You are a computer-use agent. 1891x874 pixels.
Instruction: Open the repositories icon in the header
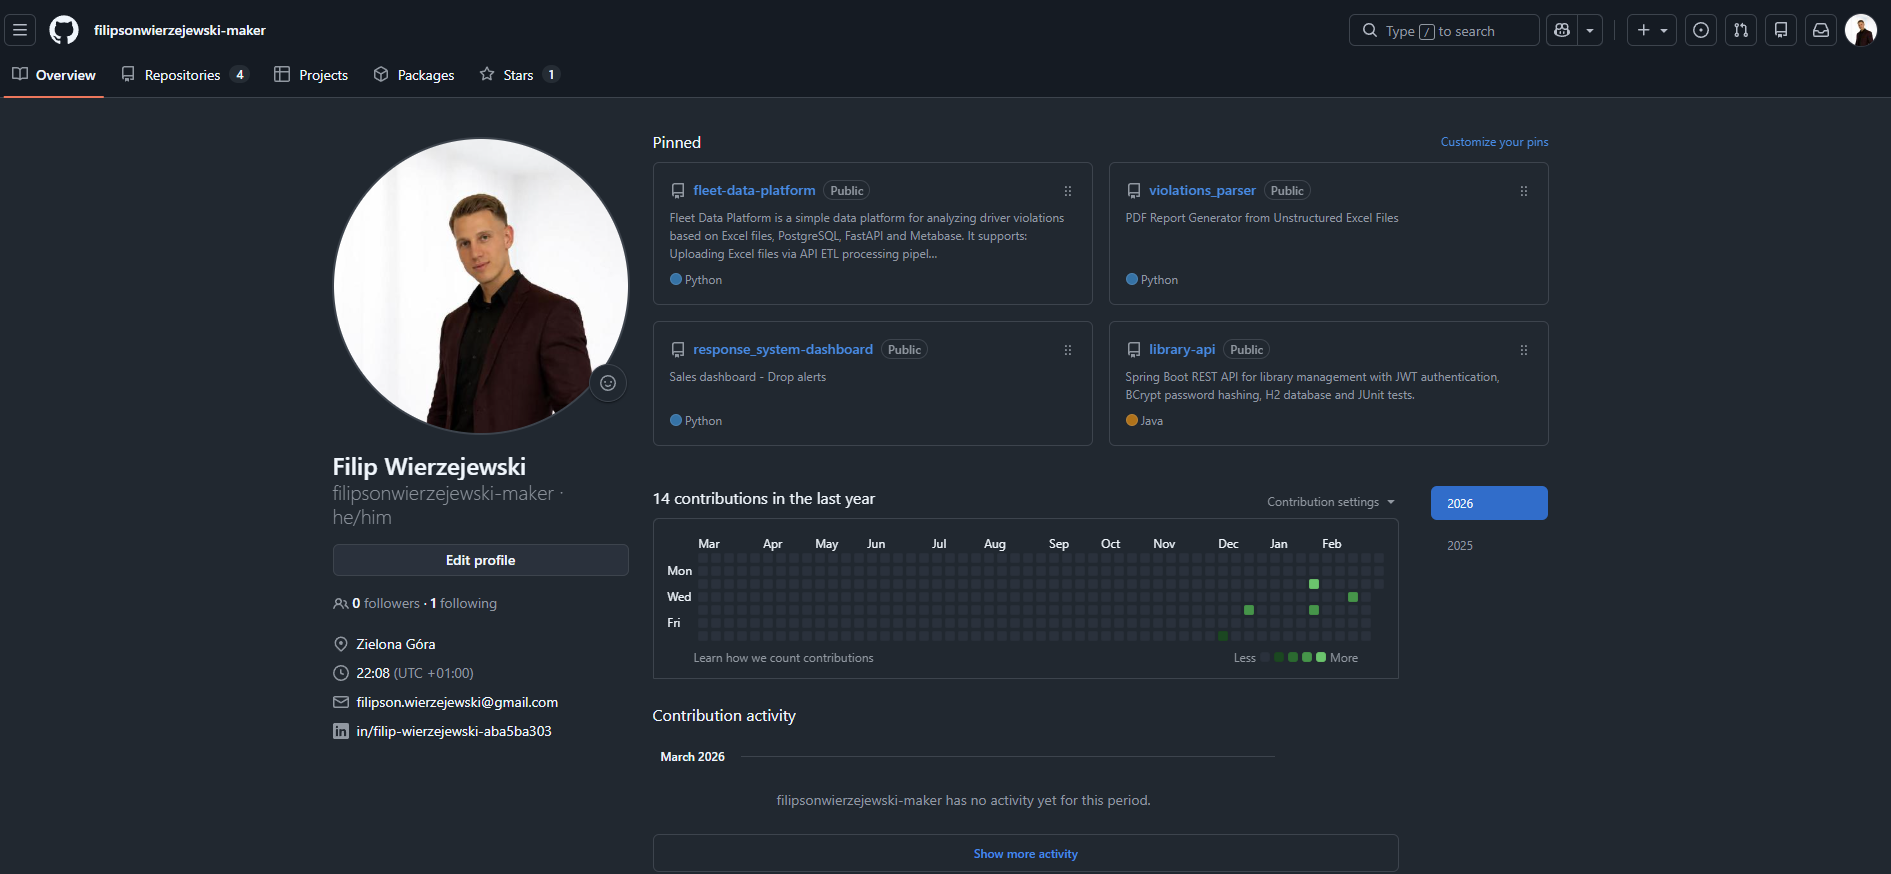(1781, 30)
